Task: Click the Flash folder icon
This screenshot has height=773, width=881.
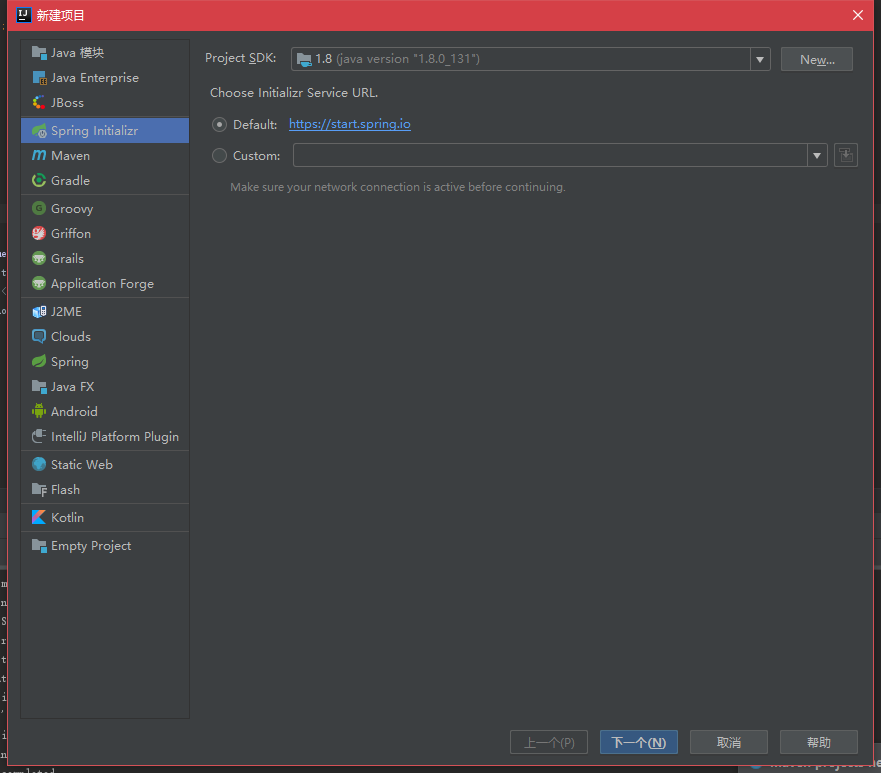Action: (x=39, y=489)
